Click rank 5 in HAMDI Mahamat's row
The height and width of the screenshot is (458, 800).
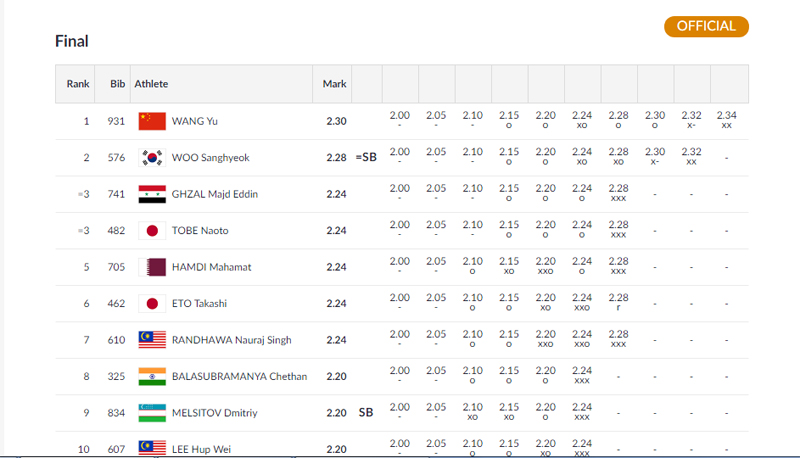click(86, 267)
